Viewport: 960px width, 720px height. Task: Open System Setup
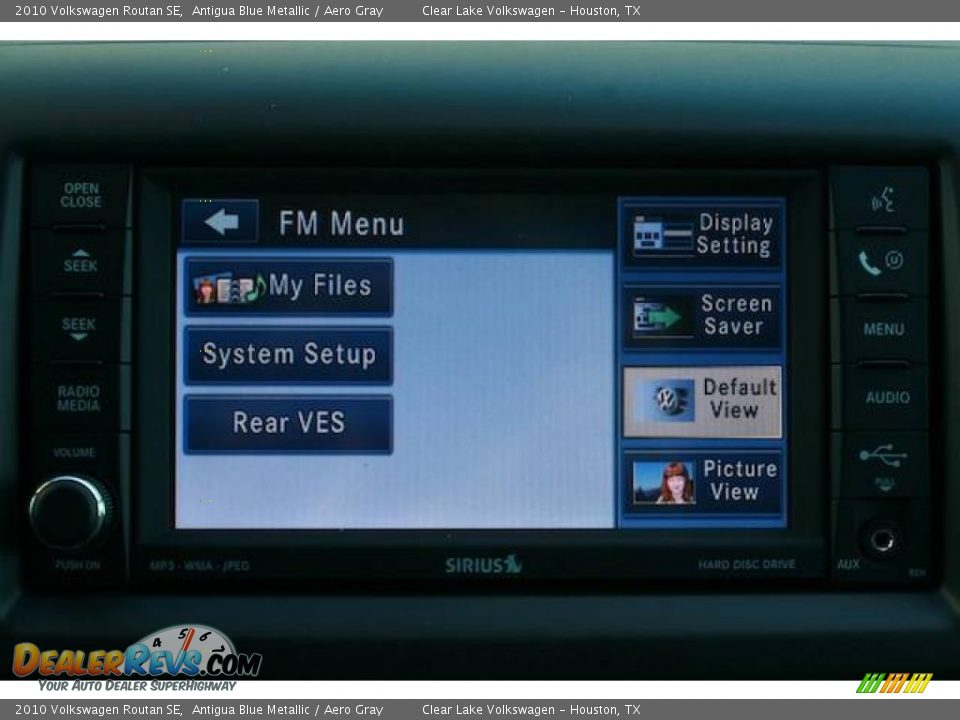288,355
